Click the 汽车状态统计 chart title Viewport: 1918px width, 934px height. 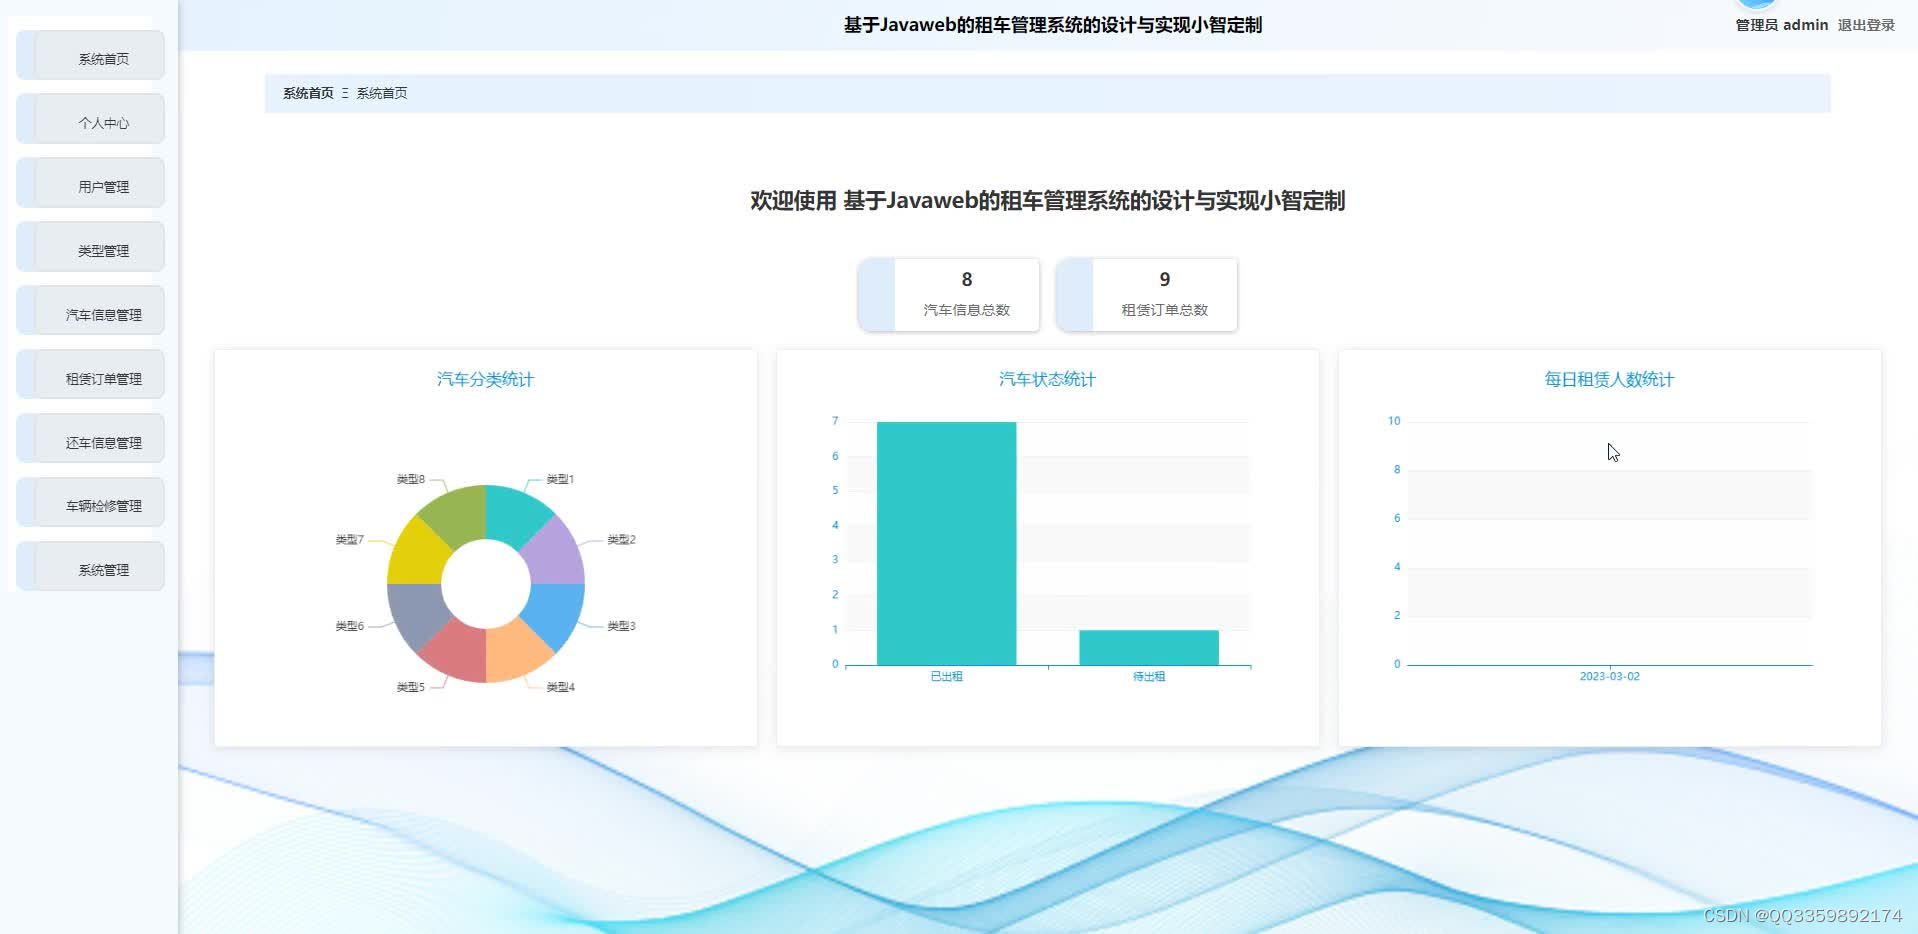pyautogui.click(x=1047, y=379)
